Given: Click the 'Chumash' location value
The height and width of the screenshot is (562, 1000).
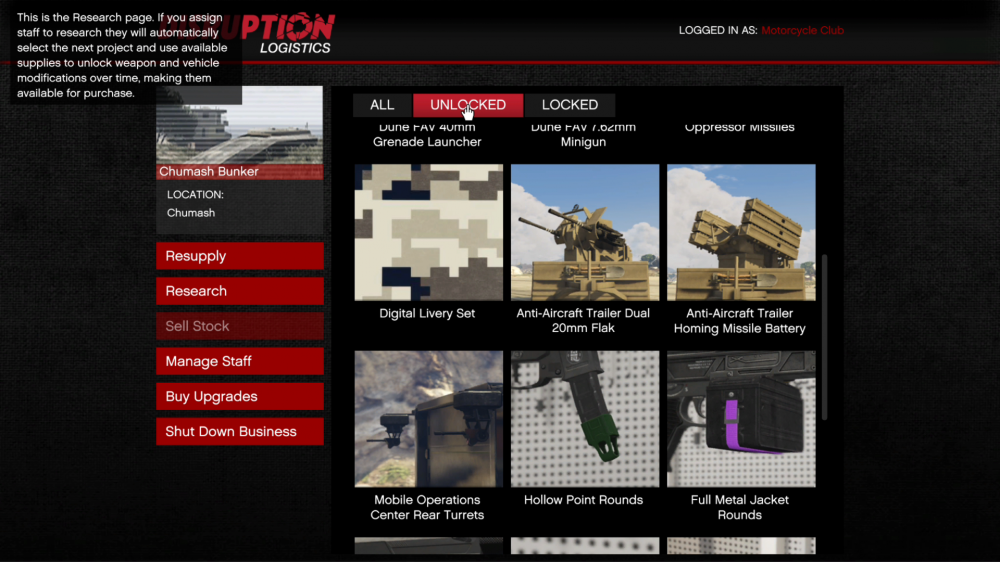Looking at the screenshot, I should pos(191,213).
